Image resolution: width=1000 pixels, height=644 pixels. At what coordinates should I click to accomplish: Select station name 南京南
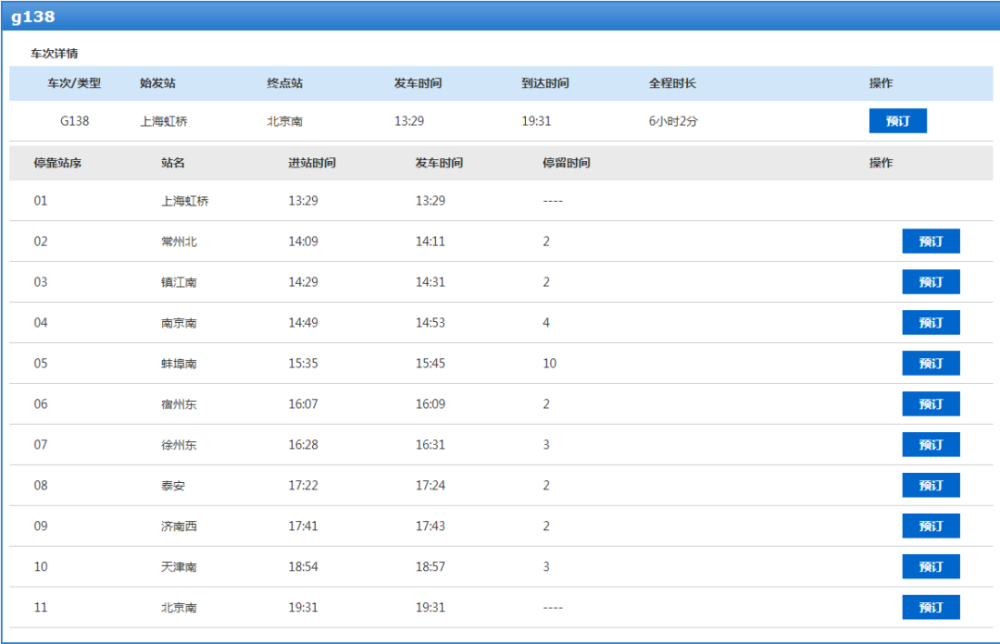click(x=179, y=323)
